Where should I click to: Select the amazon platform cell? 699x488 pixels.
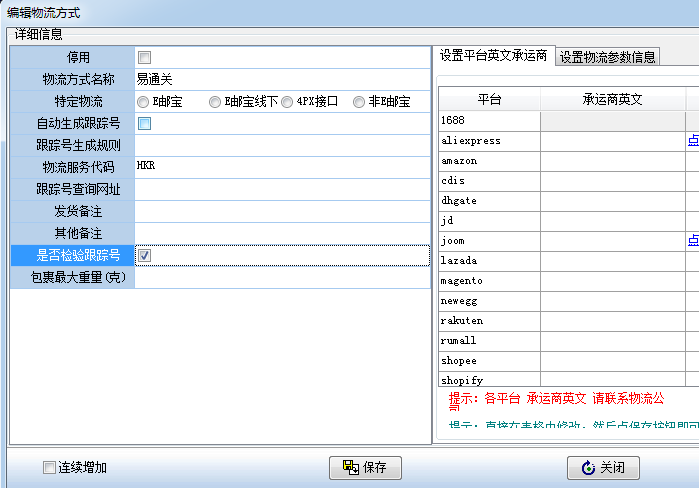489,161
